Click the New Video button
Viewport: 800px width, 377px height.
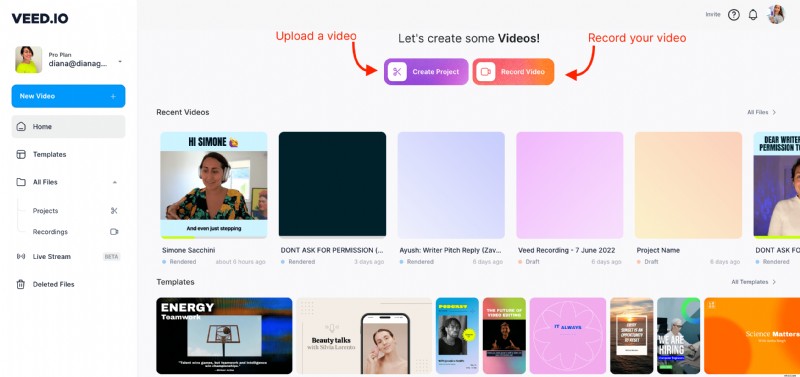[68, 96]
